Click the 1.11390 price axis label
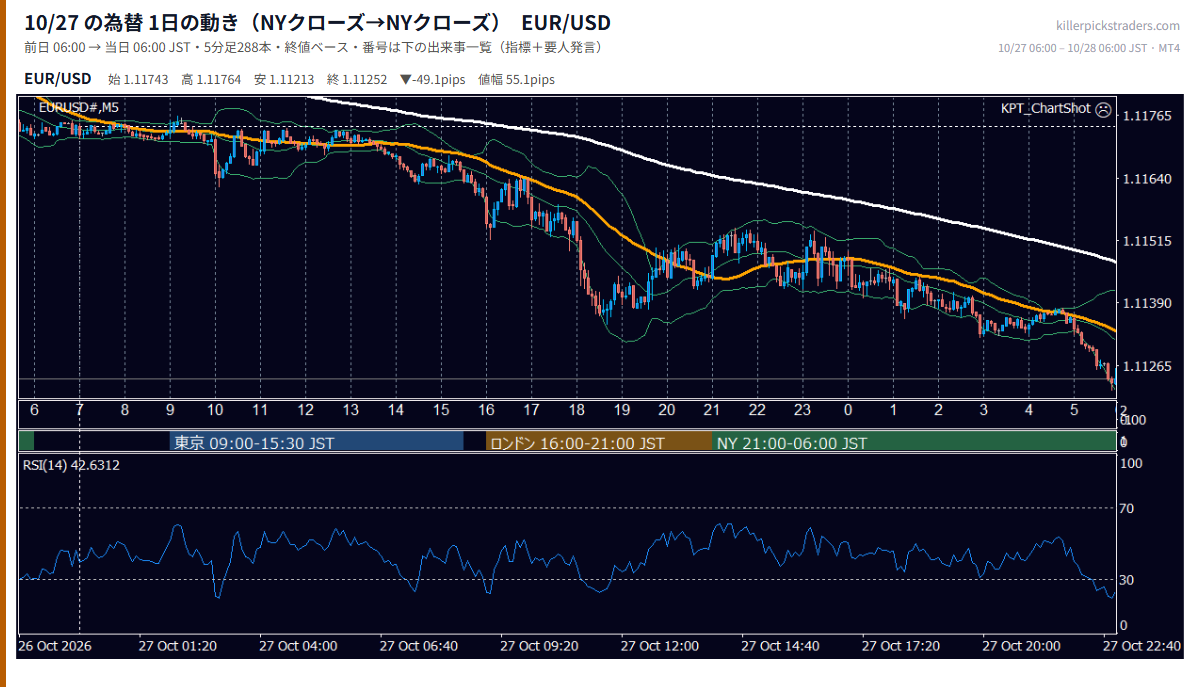 click(x=1147, y=303)
